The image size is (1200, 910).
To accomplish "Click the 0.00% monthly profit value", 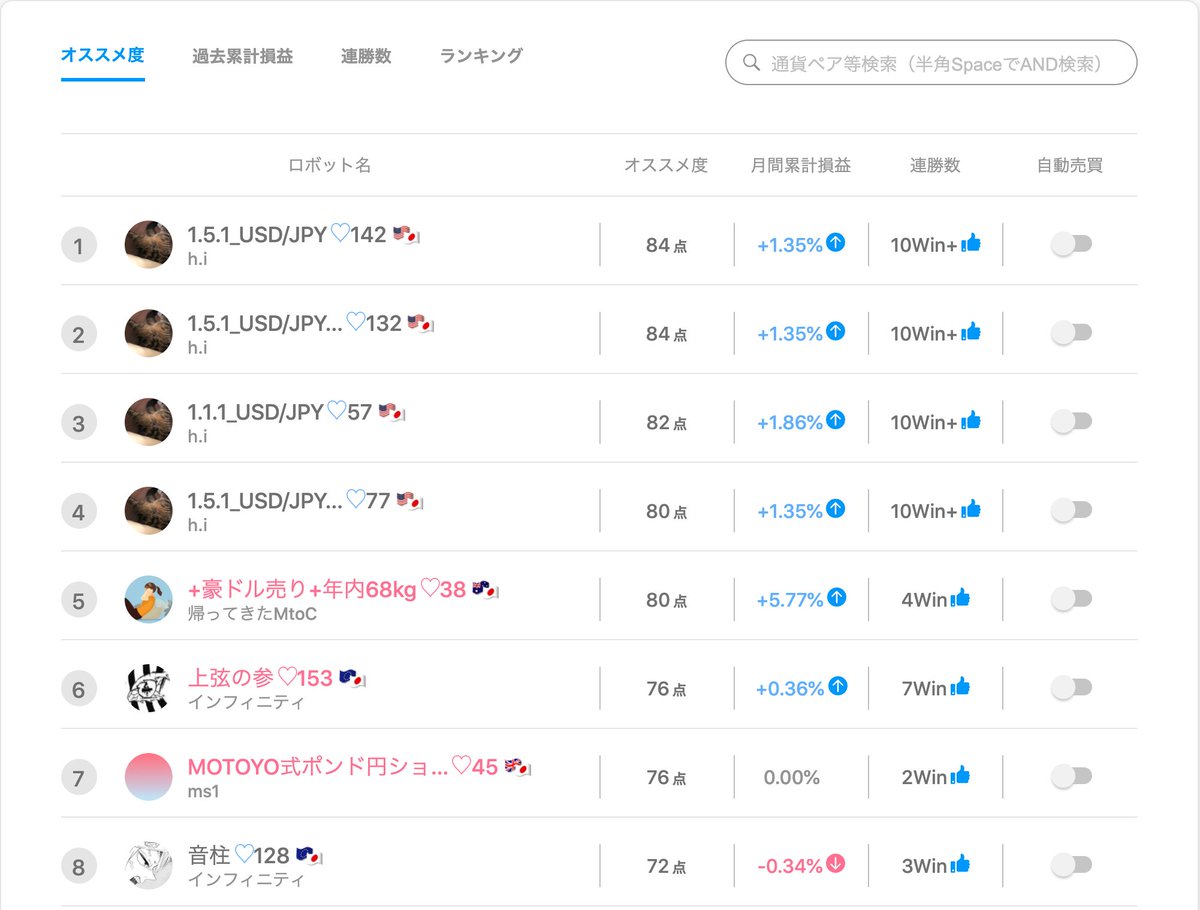I will [x=791, y=777].
